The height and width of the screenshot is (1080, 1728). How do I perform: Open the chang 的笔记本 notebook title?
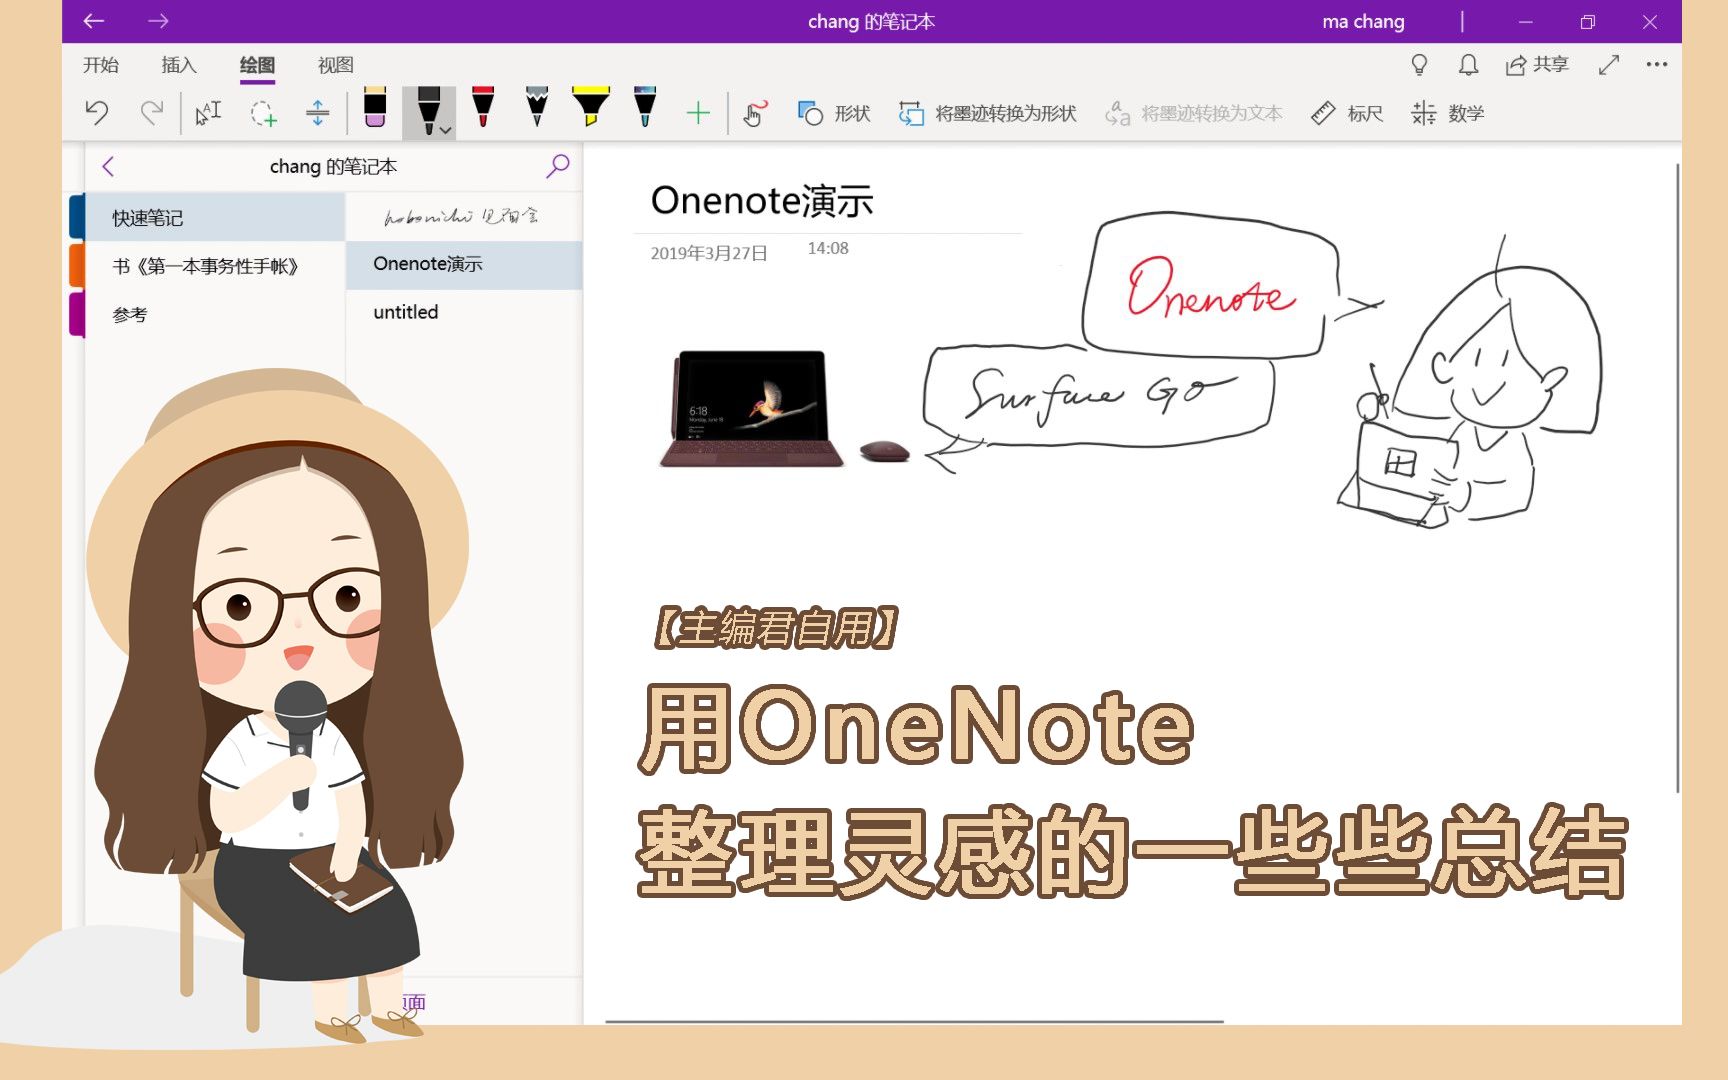pos(333,166)
